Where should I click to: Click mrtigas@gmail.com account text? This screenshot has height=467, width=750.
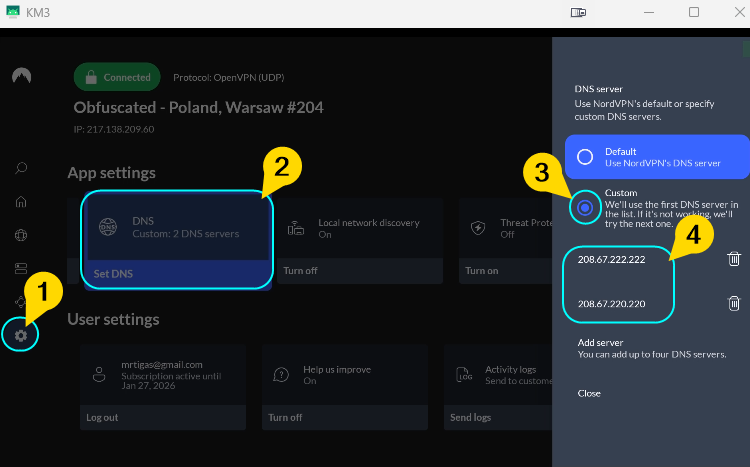[x=162, y=365]
